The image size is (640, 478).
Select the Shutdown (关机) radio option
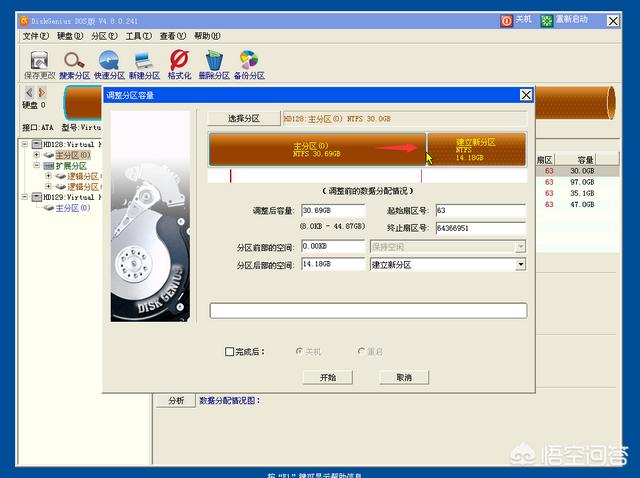(299, 351)
